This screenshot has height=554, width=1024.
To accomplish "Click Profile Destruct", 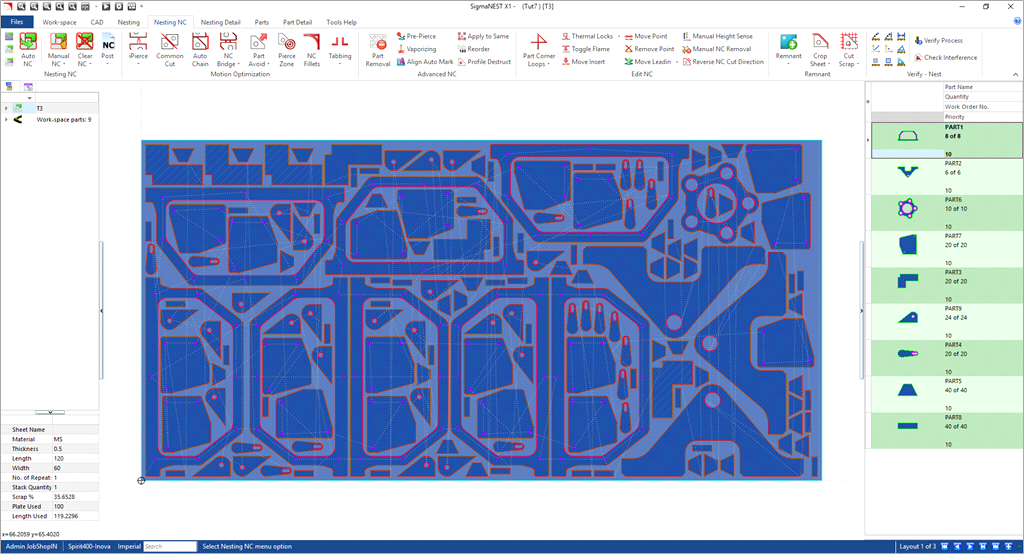I will pos(484,61).
